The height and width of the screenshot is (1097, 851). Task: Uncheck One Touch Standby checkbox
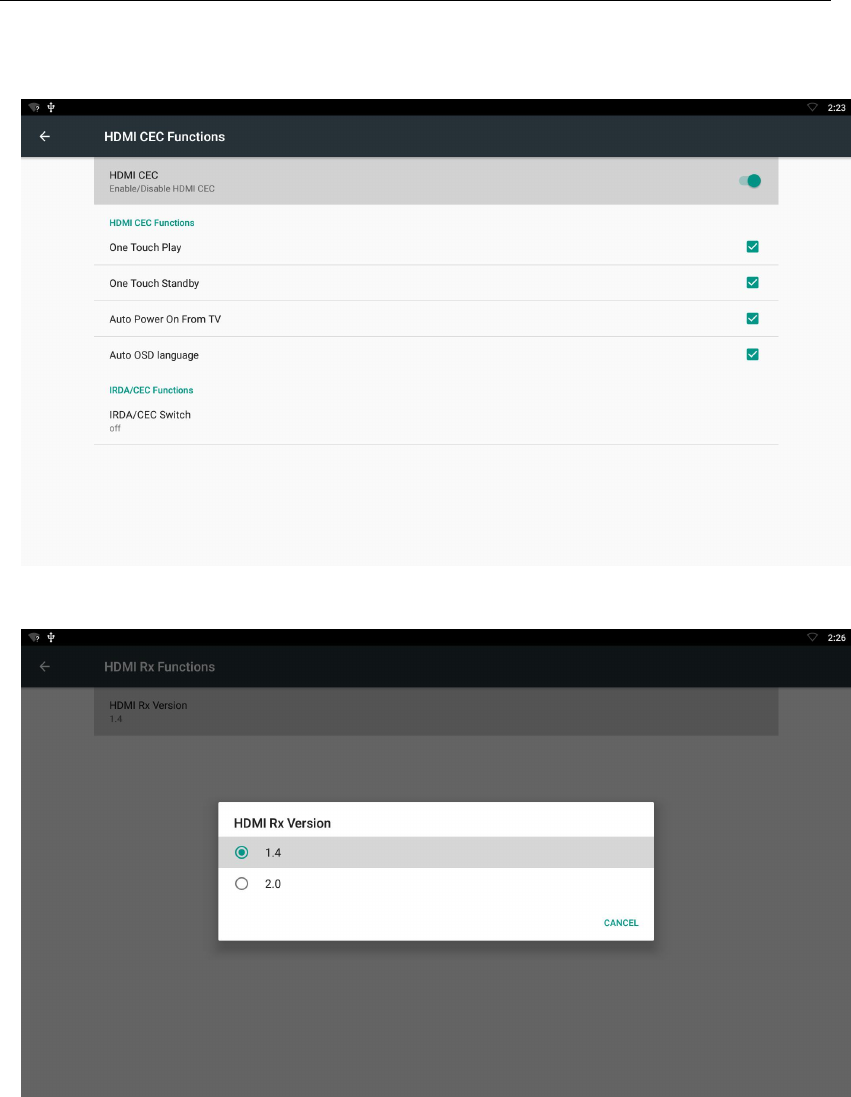point(752,283)
